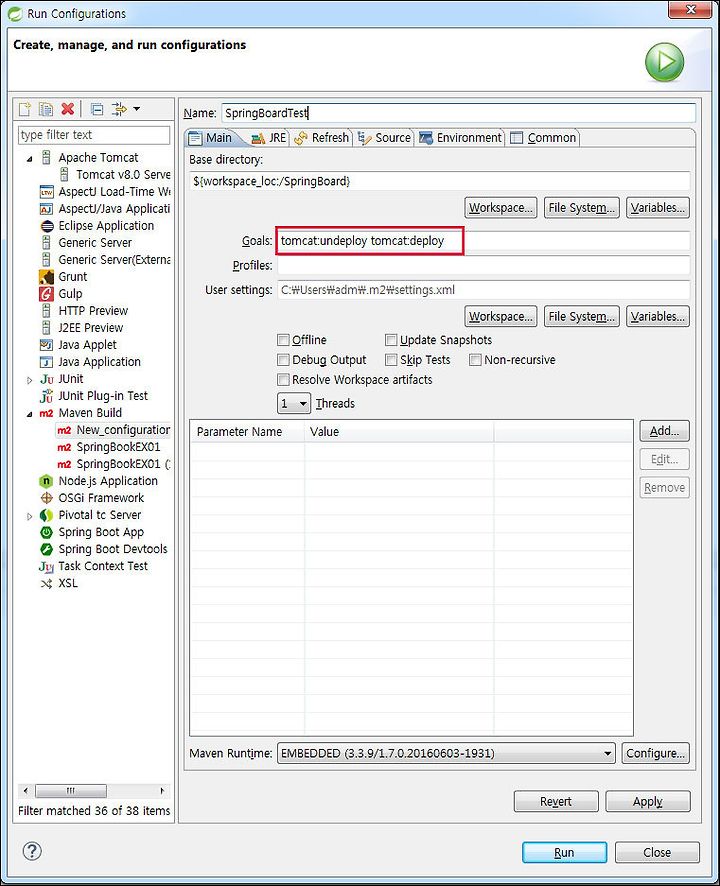Enable the Update Snapshots checkbox
The width and height of the screenshot is (720, 886).
pyautogui.click(x=391, y=340)
